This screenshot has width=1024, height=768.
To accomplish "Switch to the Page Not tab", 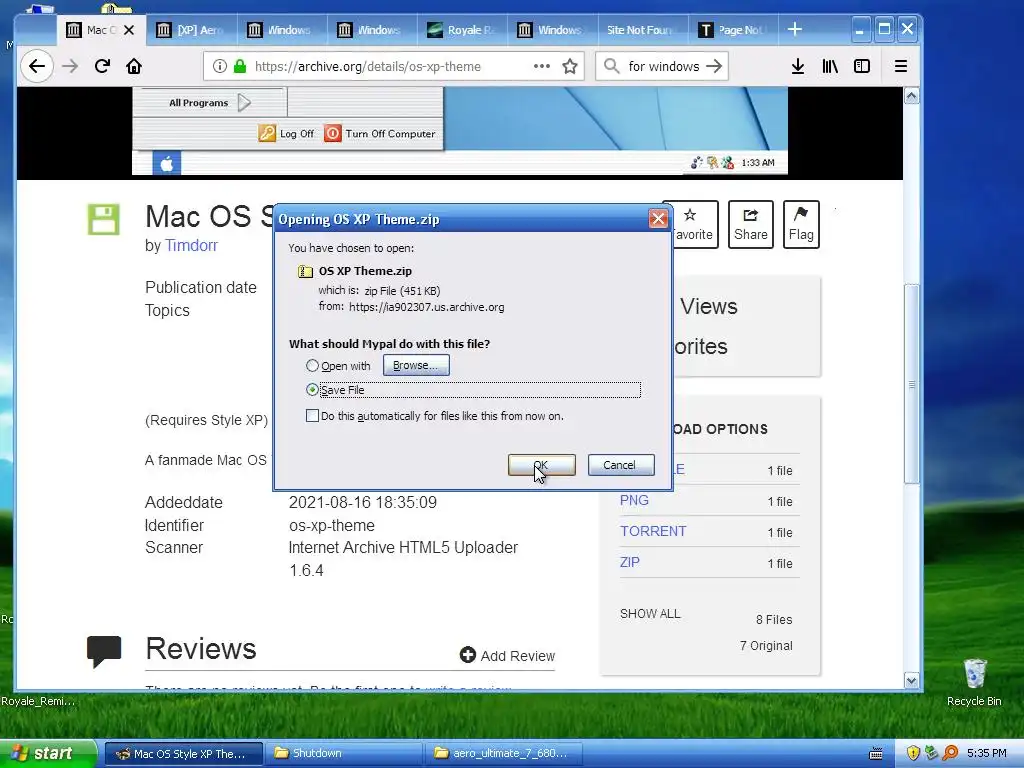I will tap(731, 30).
